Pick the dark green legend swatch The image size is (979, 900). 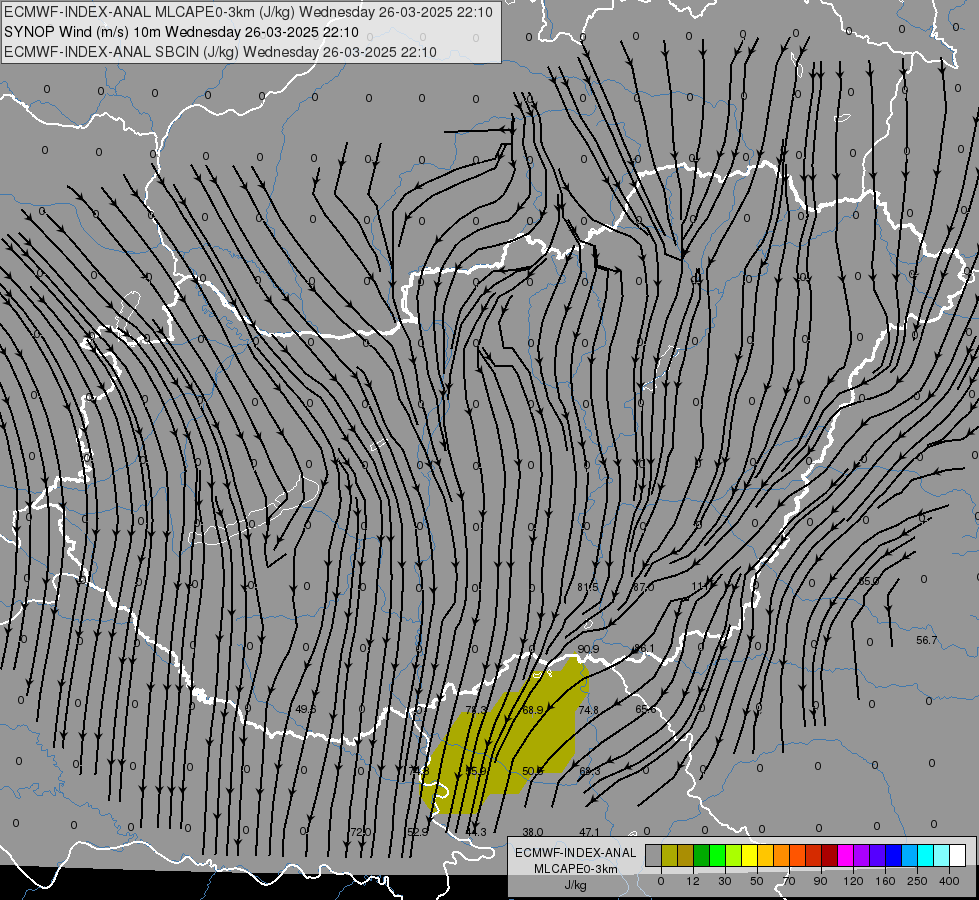701,855
